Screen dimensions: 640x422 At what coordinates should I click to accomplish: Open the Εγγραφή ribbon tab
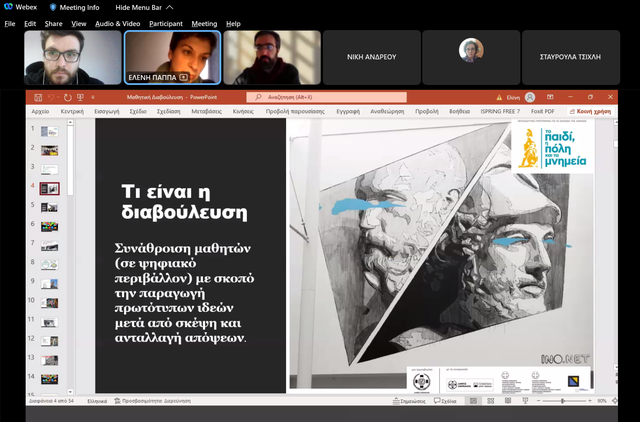point(348,111)
